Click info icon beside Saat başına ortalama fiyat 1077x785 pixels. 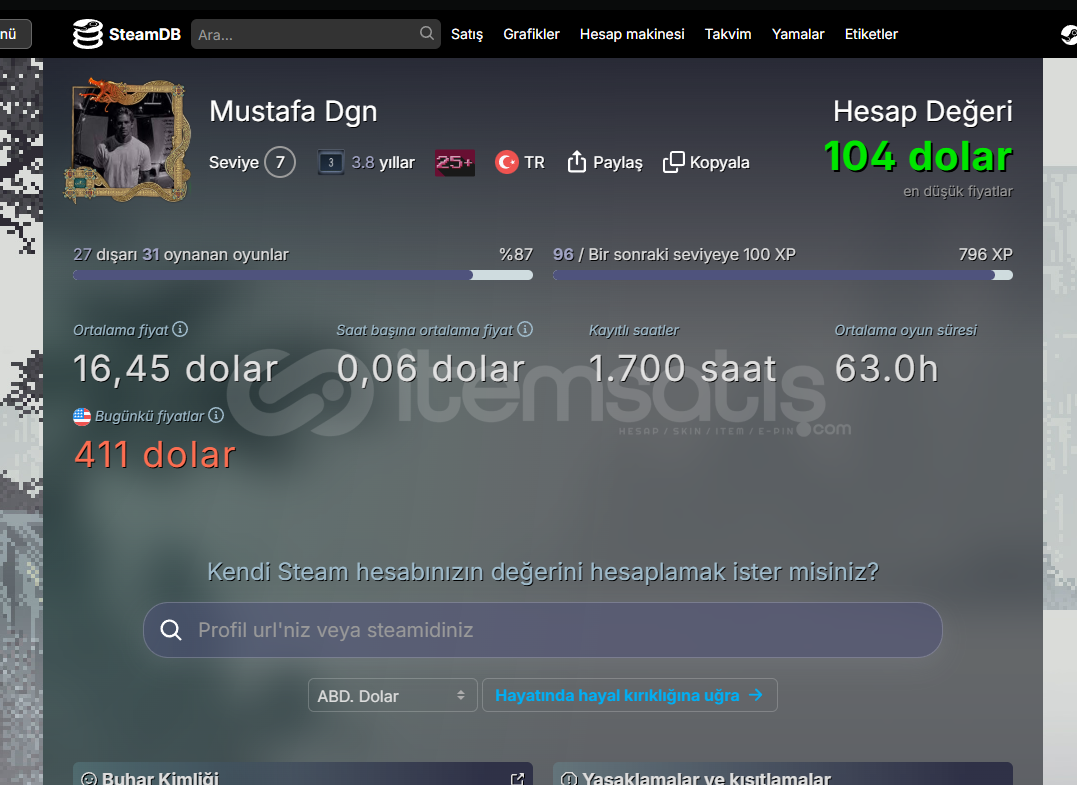tap(525, 330)
